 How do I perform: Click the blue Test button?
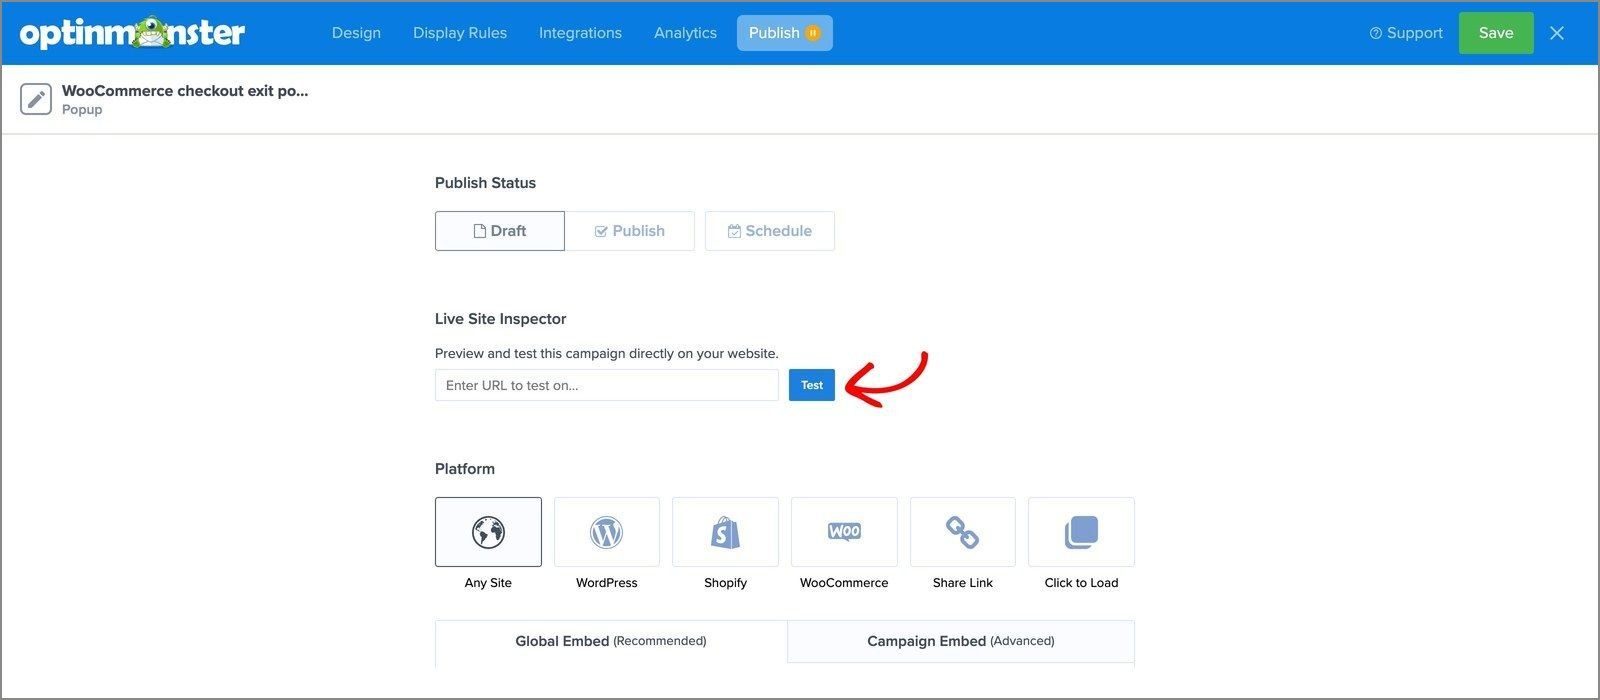pyautogui.click(x=812, y=385)
